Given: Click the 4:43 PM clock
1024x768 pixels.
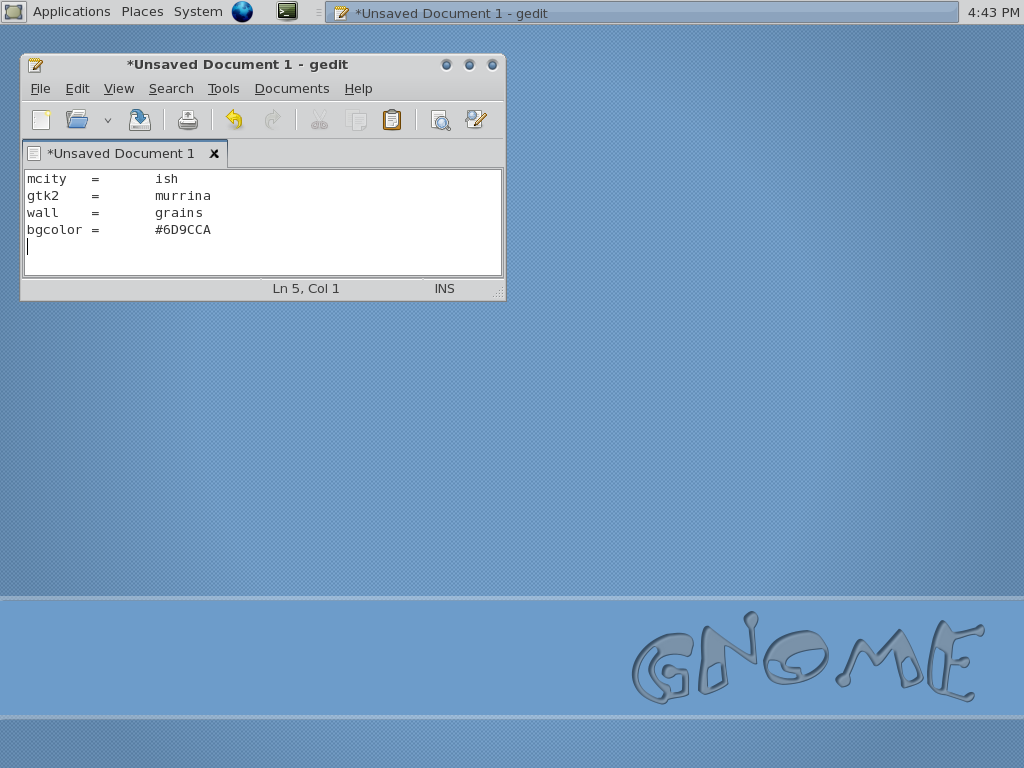Looking at the screenshot, I should (993, 12).
